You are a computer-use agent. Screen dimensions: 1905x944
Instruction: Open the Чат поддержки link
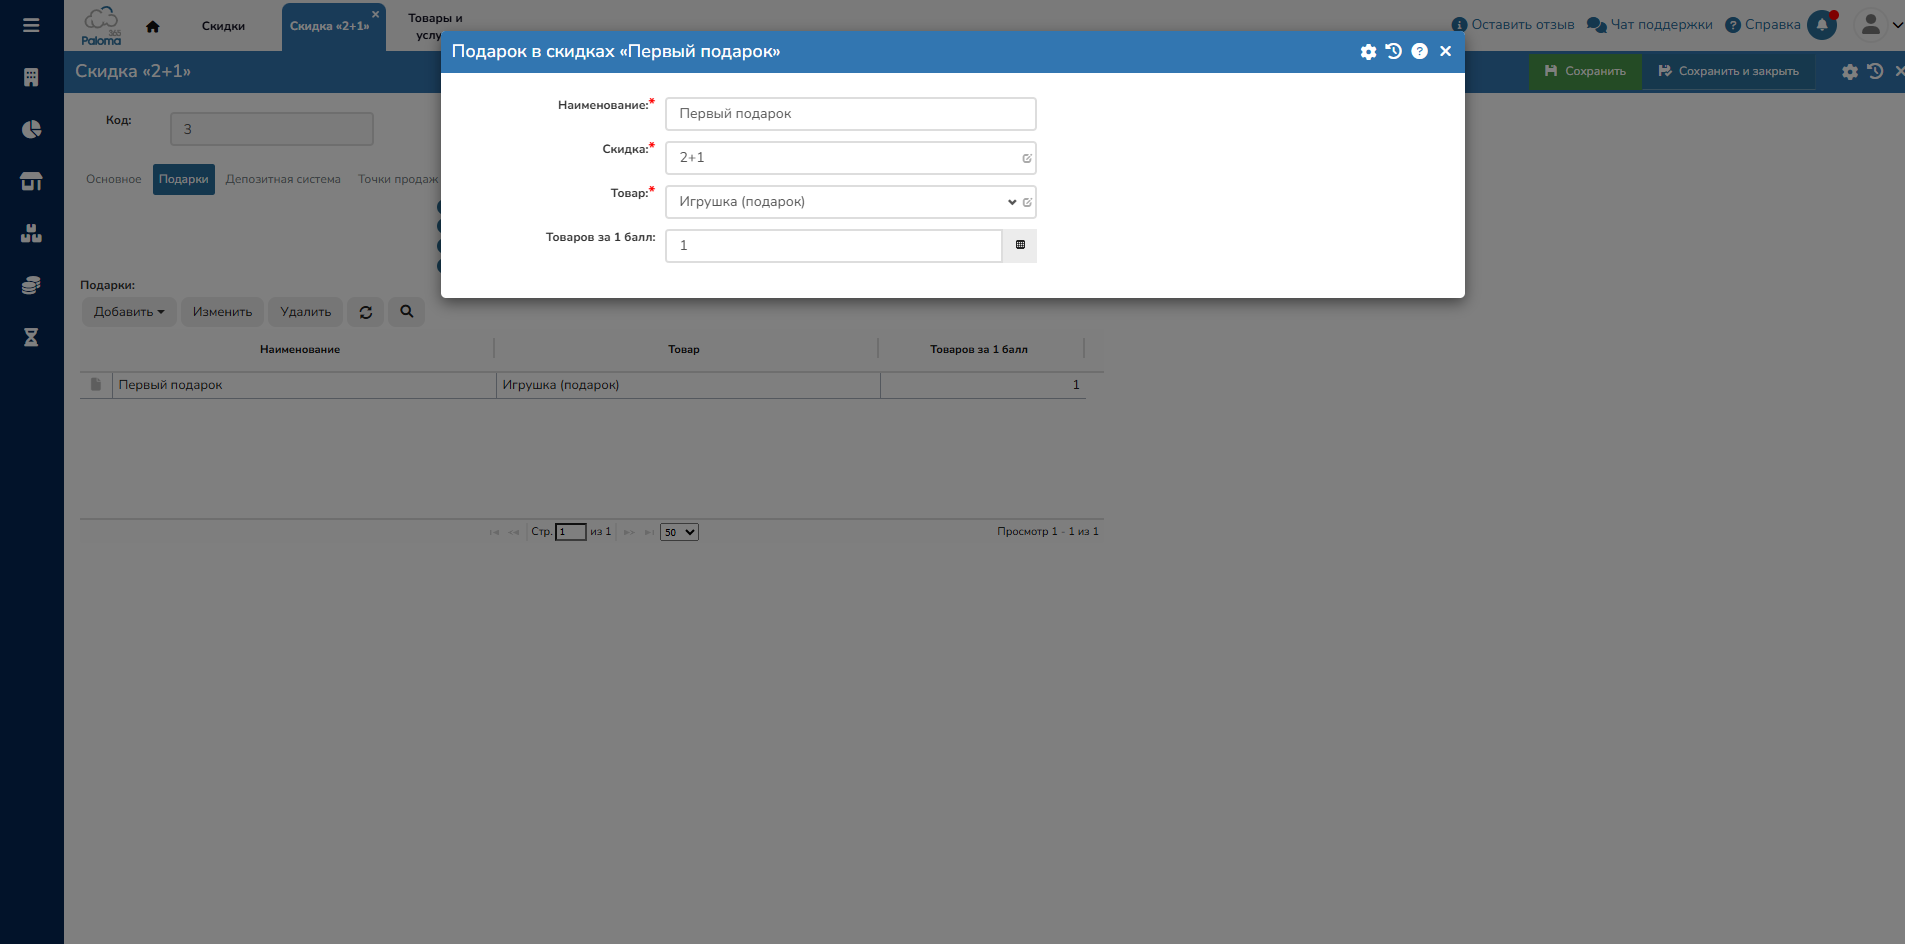click(1650, 25)
